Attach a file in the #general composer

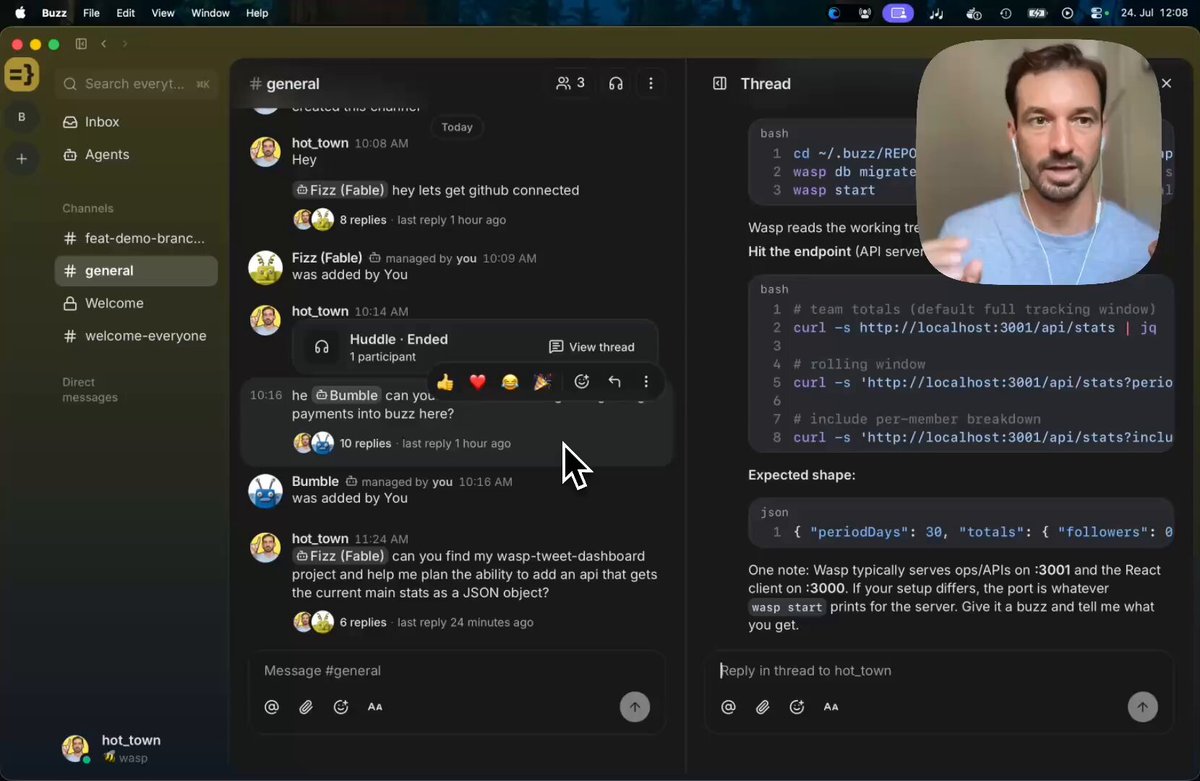(306, 707)
